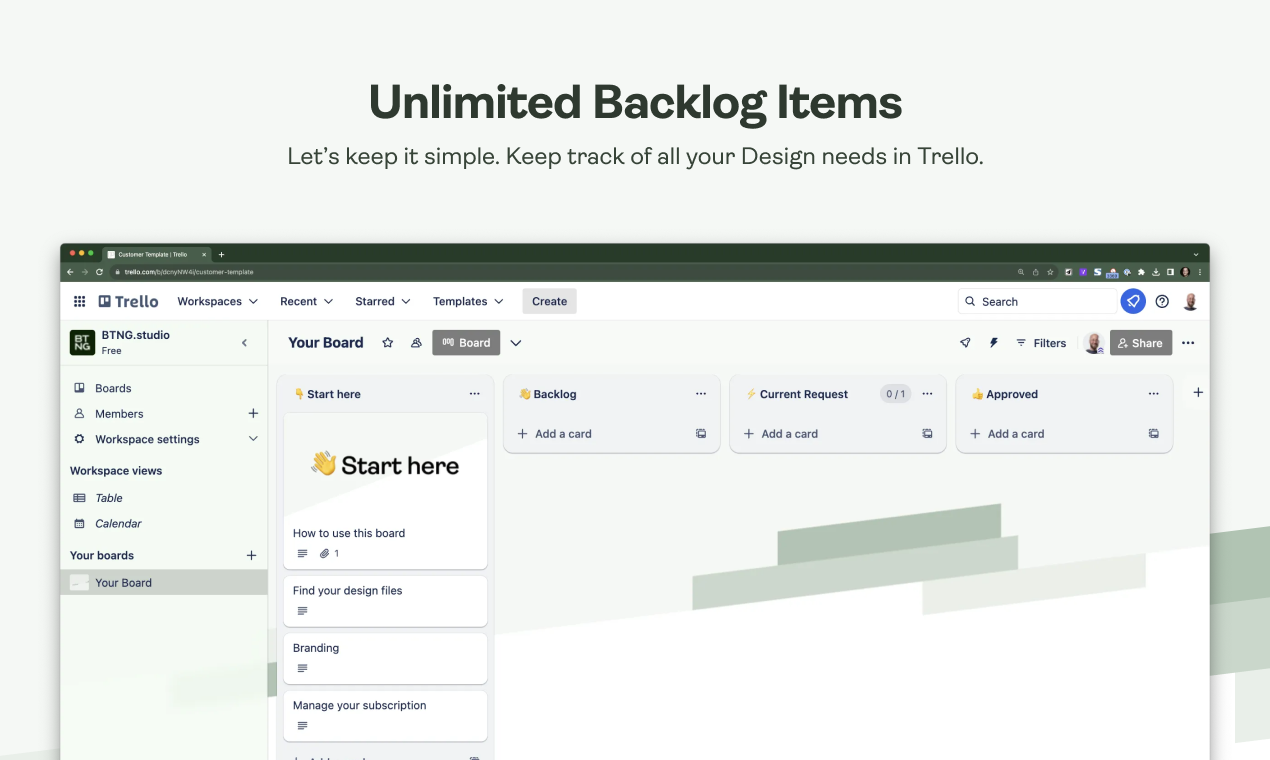
Task: Open Manage your subscription card
Action: [385, 716]
